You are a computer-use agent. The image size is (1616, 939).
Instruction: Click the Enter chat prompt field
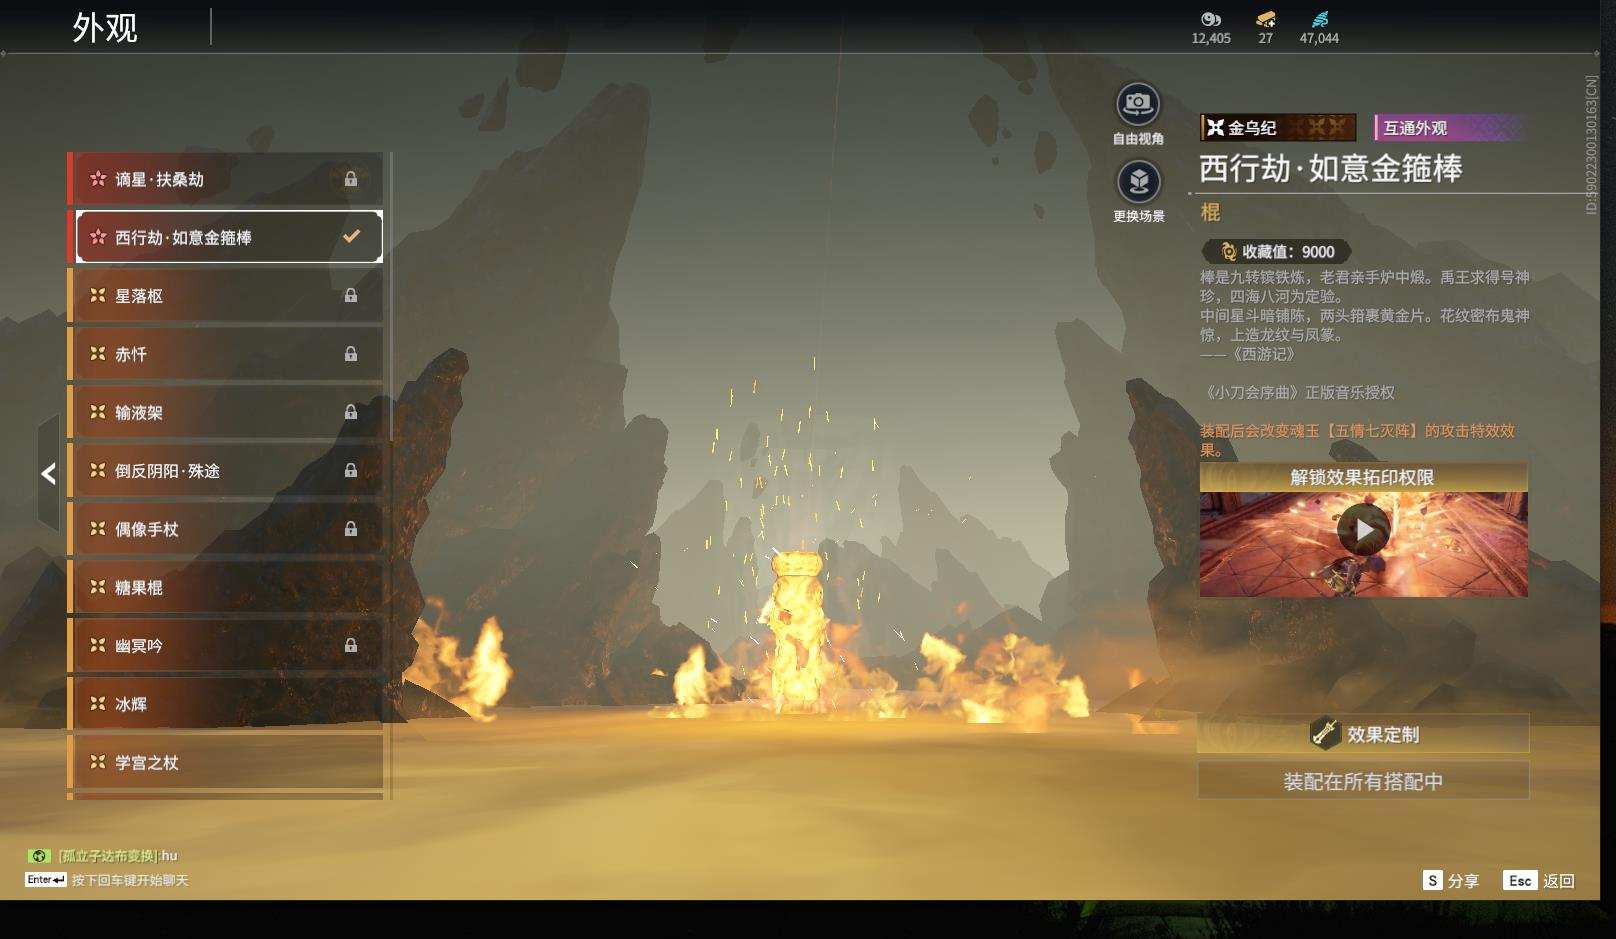107,880
